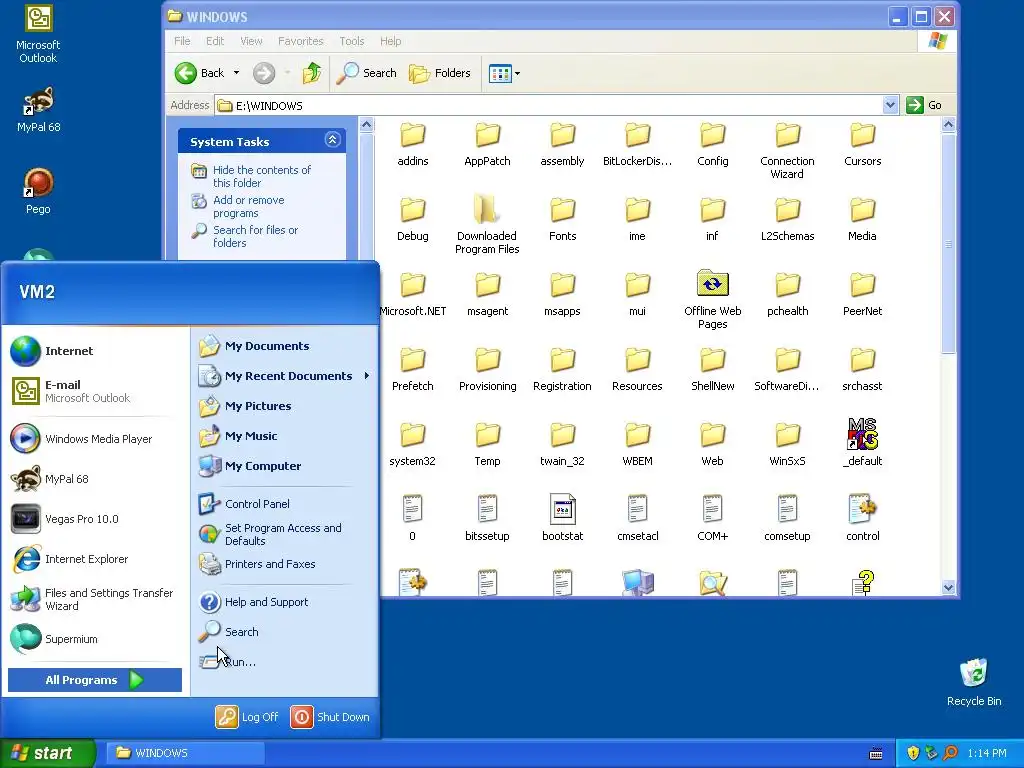Select the Fonts folder
This screenshot has height=768, width=1024.
point(562,219)
